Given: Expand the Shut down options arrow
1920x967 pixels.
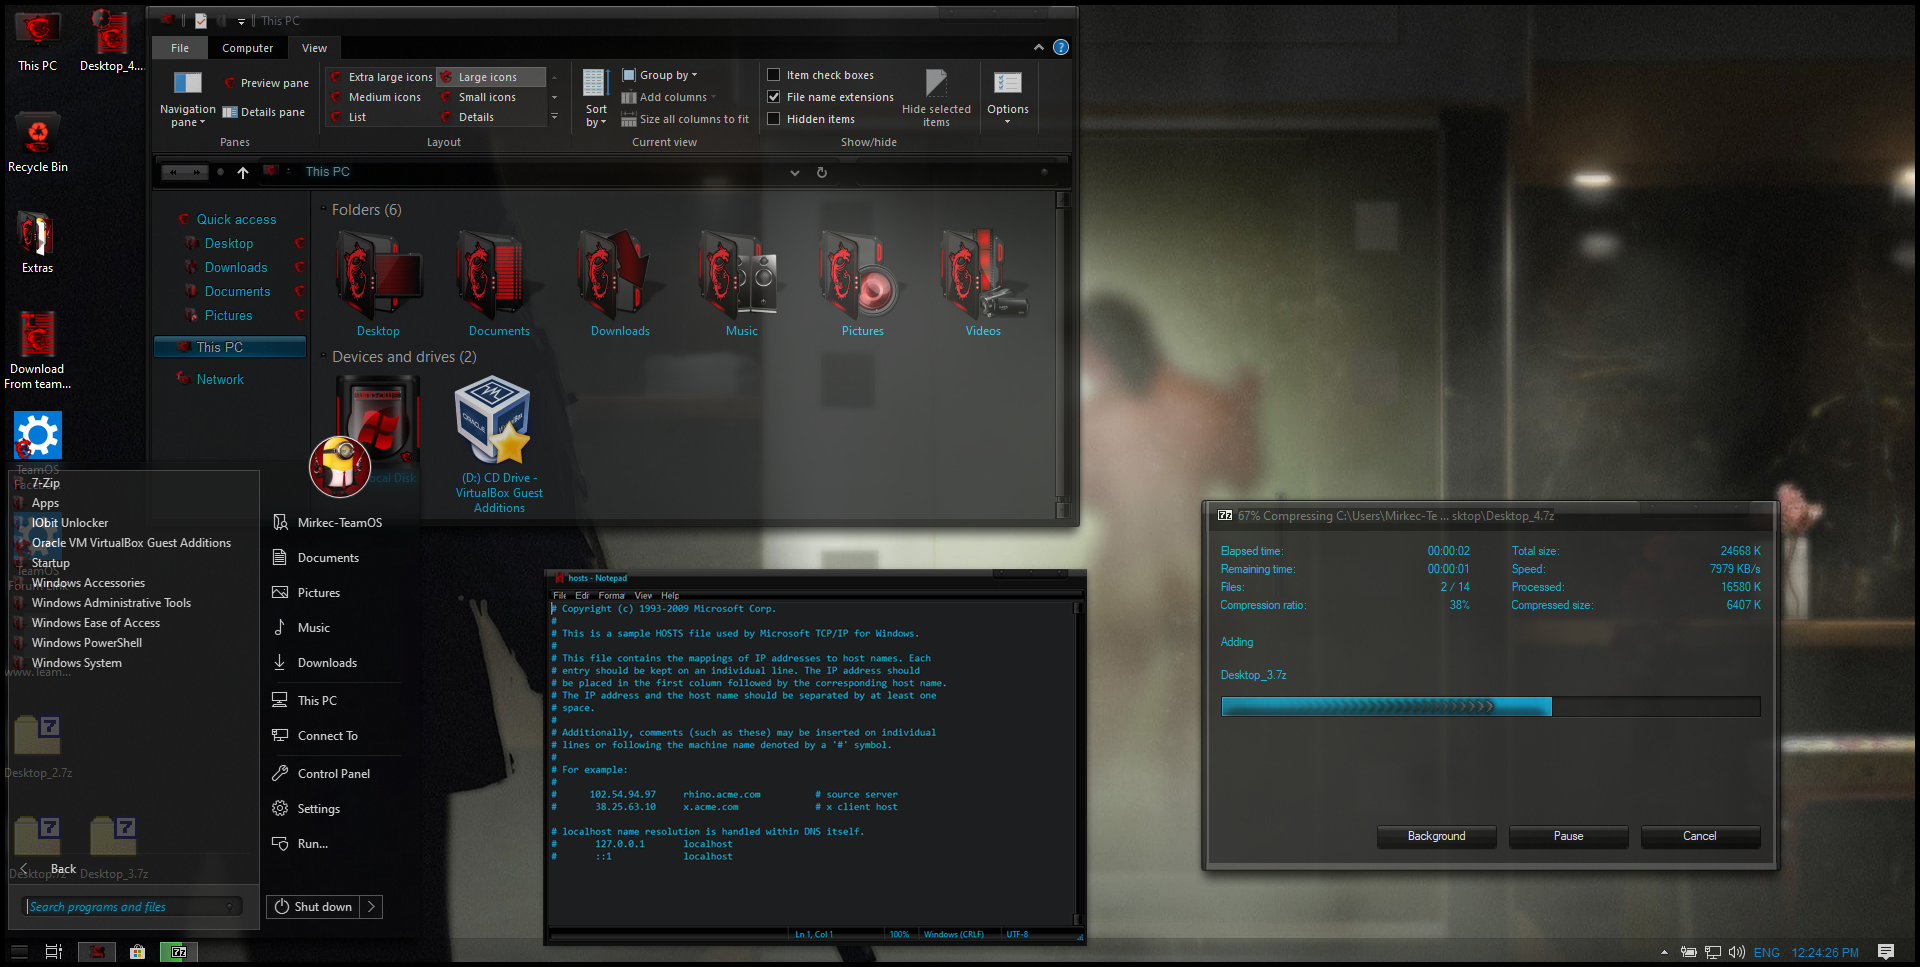Looking at the screenshot, I should [x=371, y=907].
